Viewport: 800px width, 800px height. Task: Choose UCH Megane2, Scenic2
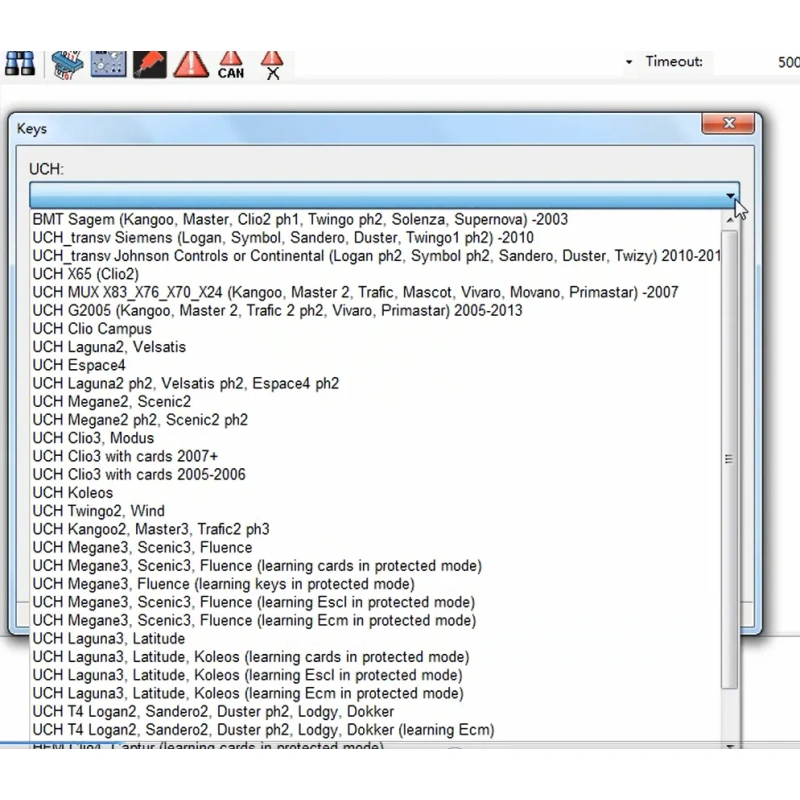pos(376,402)
